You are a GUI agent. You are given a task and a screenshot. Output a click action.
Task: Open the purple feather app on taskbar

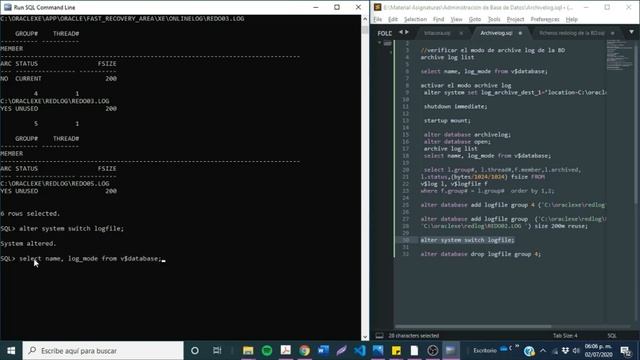341,351
